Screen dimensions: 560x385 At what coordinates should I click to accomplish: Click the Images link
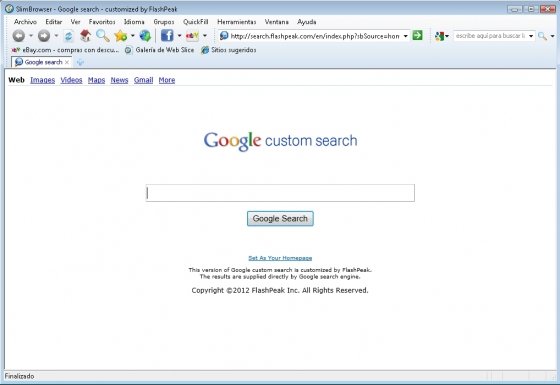pyautogui.click(x=42, y=80)
